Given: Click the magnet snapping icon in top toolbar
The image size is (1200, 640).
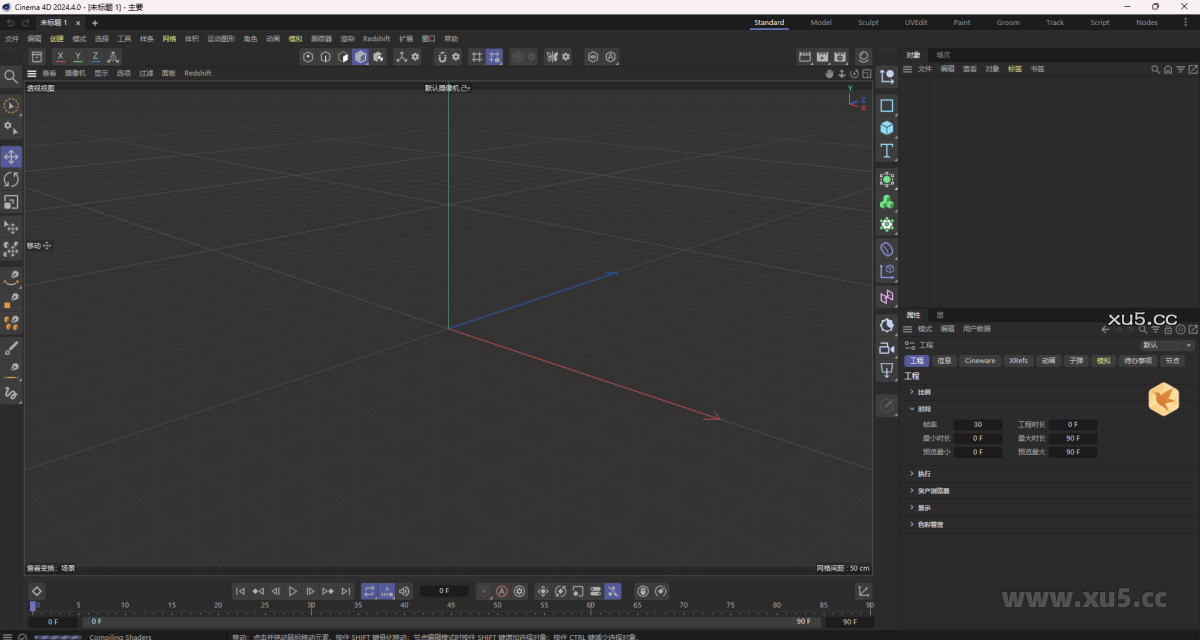Looking at the screenshot, I should 443,57.
